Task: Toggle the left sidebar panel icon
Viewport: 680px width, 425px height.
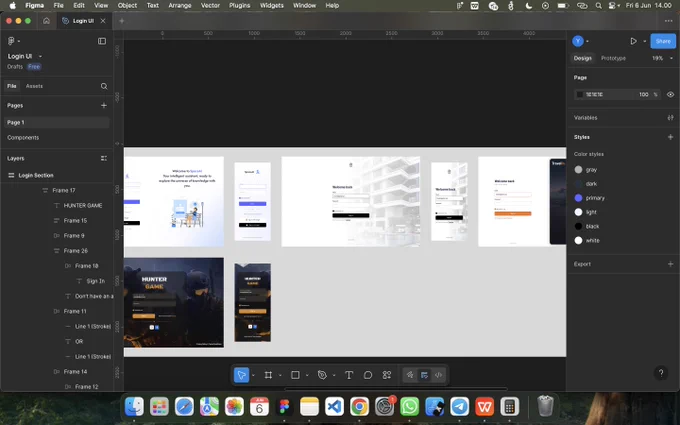Action: tap(102, 41)
